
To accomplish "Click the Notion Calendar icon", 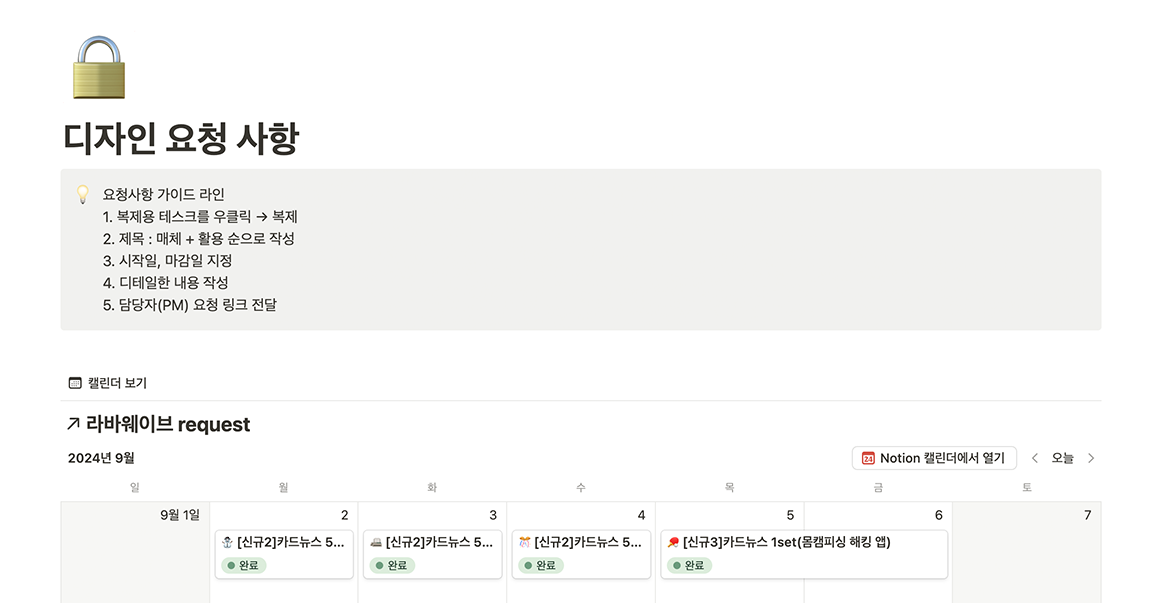I will [868, 458].
